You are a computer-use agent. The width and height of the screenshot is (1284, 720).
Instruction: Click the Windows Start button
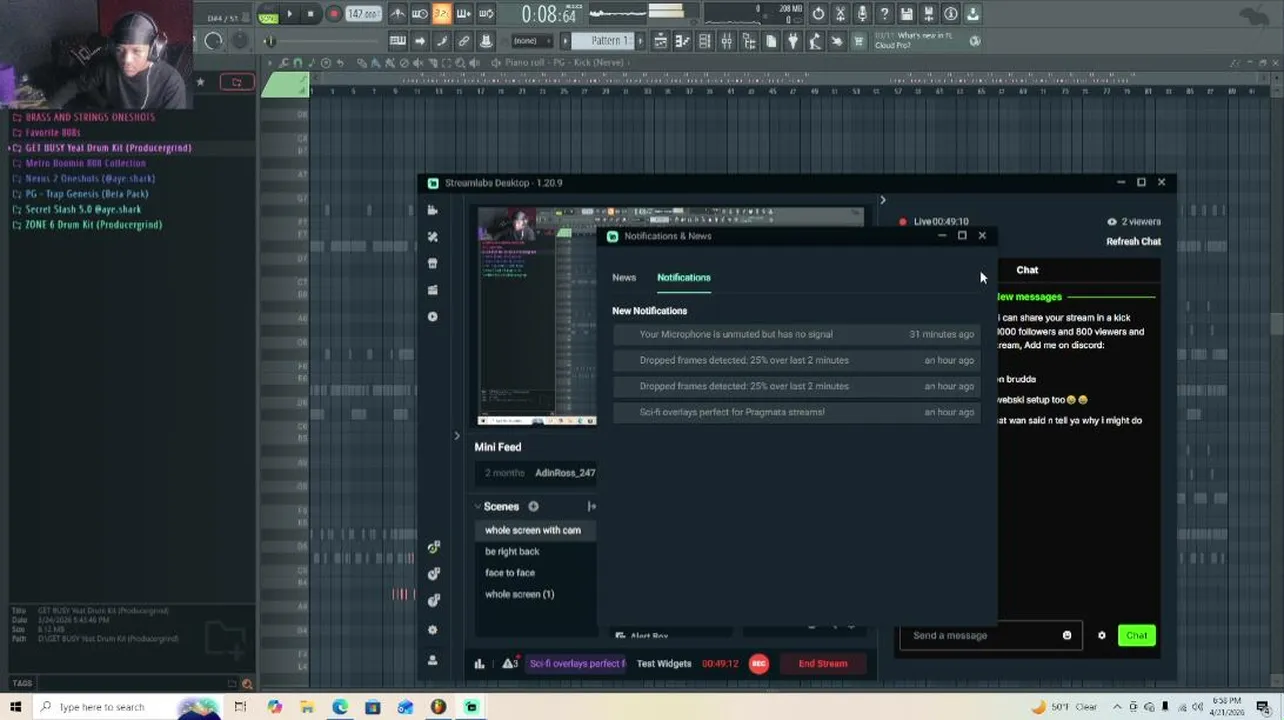pyautogui.click(x=15, y=707)
